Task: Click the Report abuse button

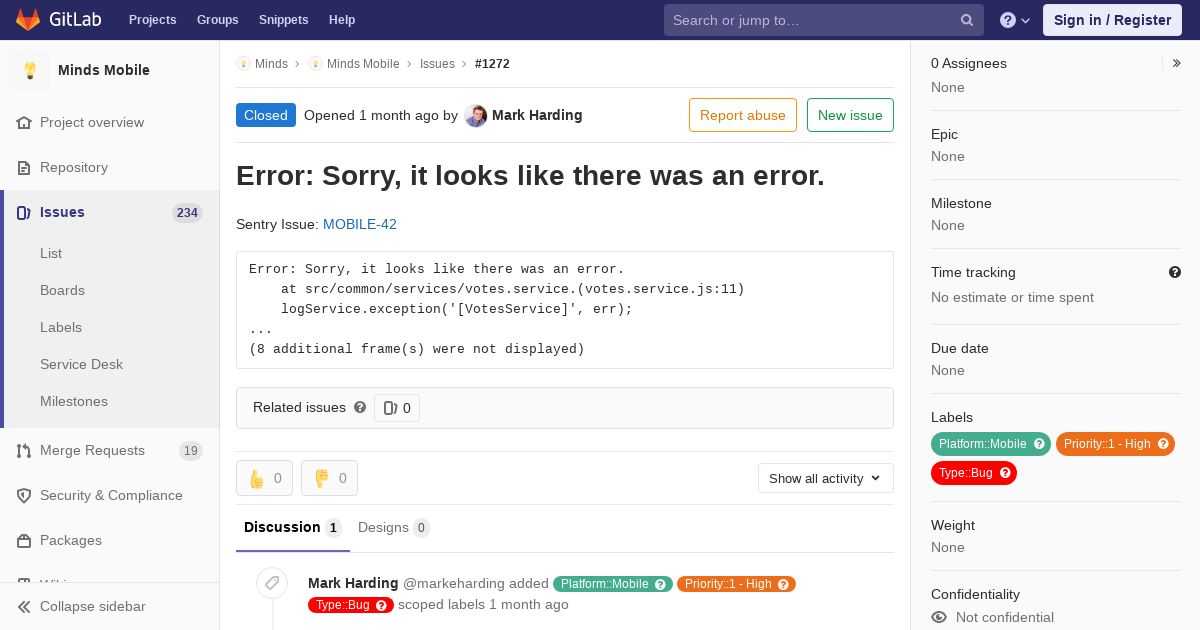Action: click(x=743, y=115)
